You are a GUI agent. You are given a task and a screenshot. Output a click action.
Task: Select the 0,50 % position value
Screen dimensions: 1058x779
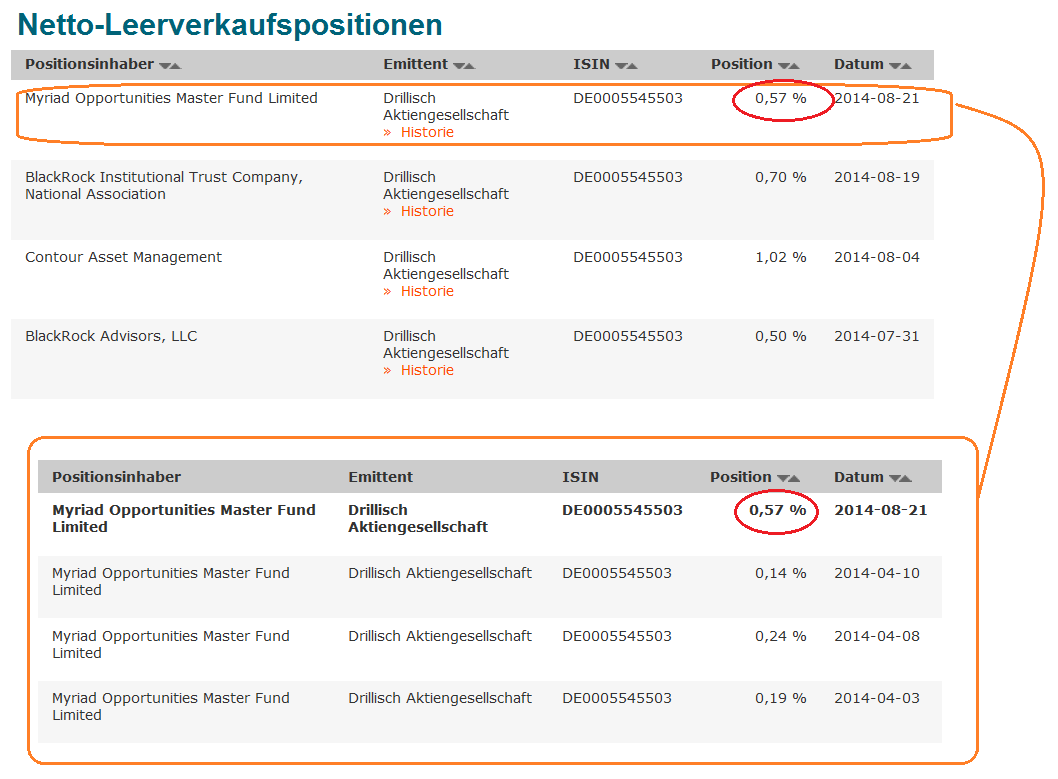(781, 336)
